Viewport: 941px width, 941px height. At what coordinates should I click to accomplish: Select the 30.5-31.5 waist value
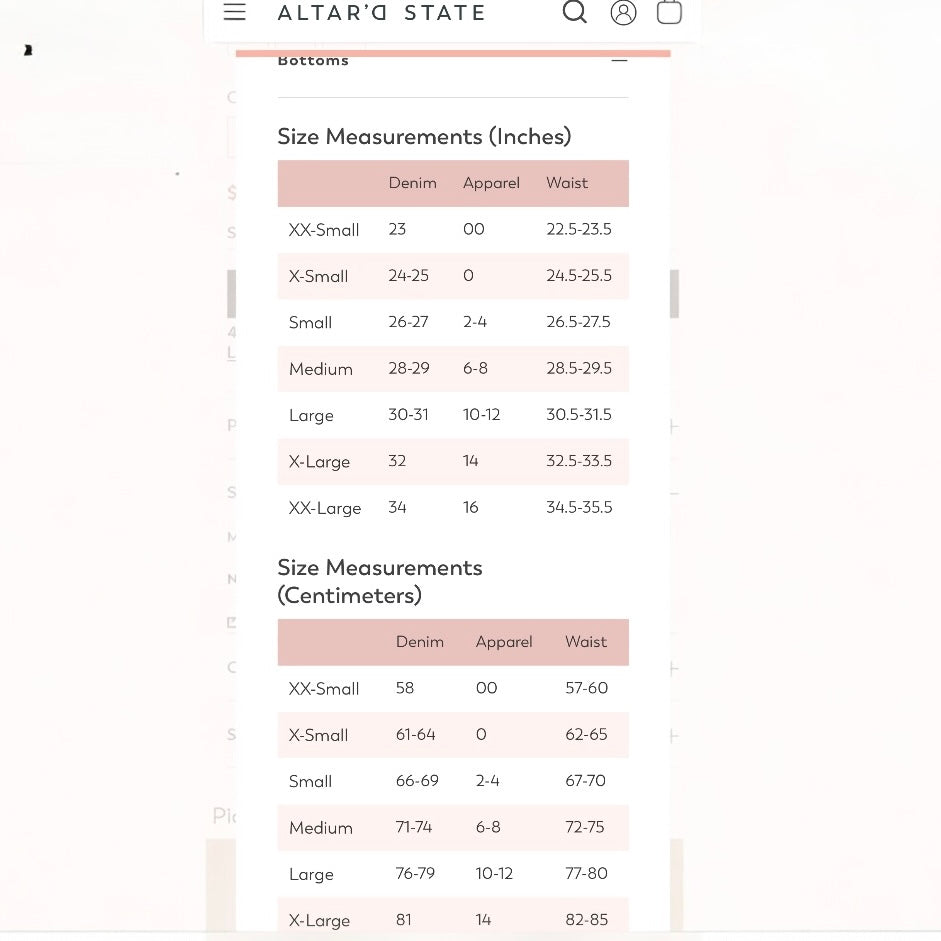[578, 415]
